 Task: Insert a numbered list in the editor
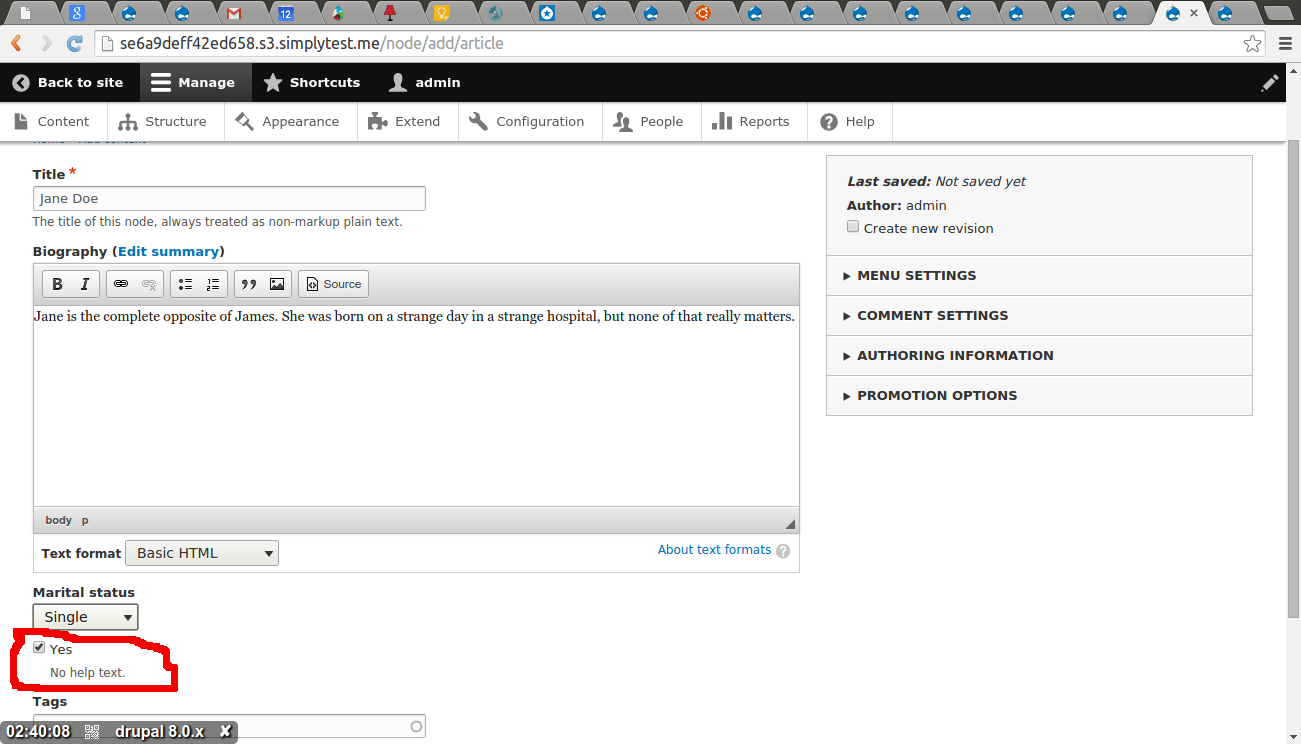click(x=212, y=283)
